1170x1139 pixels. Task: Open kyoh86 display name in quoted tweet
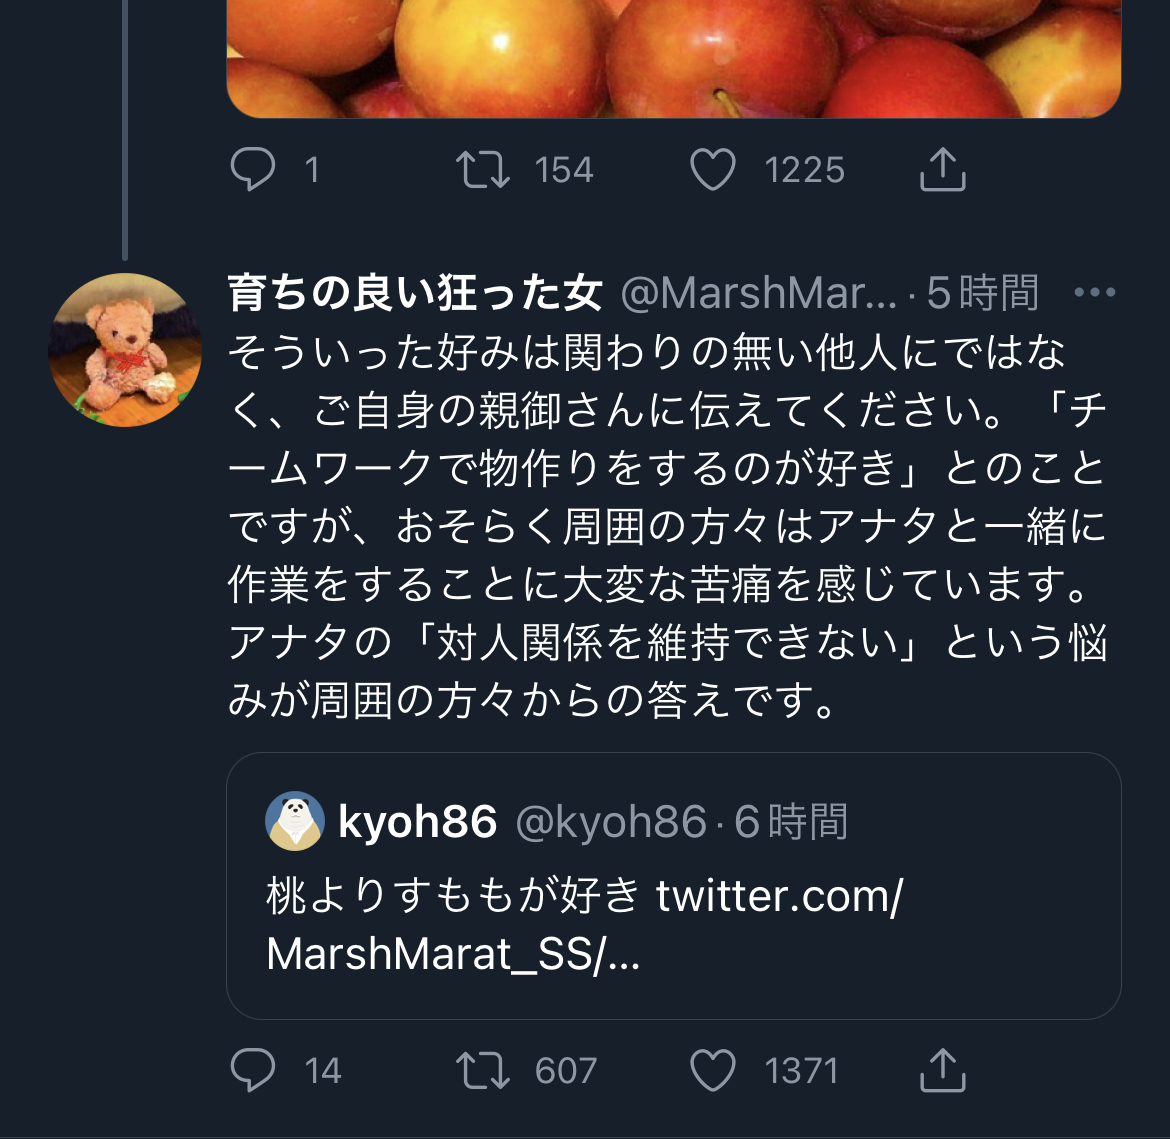418,822
